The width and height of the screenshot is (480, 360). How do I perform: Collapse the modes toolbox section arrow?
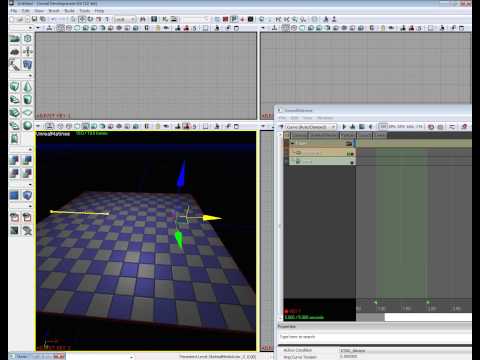point(30,28)
